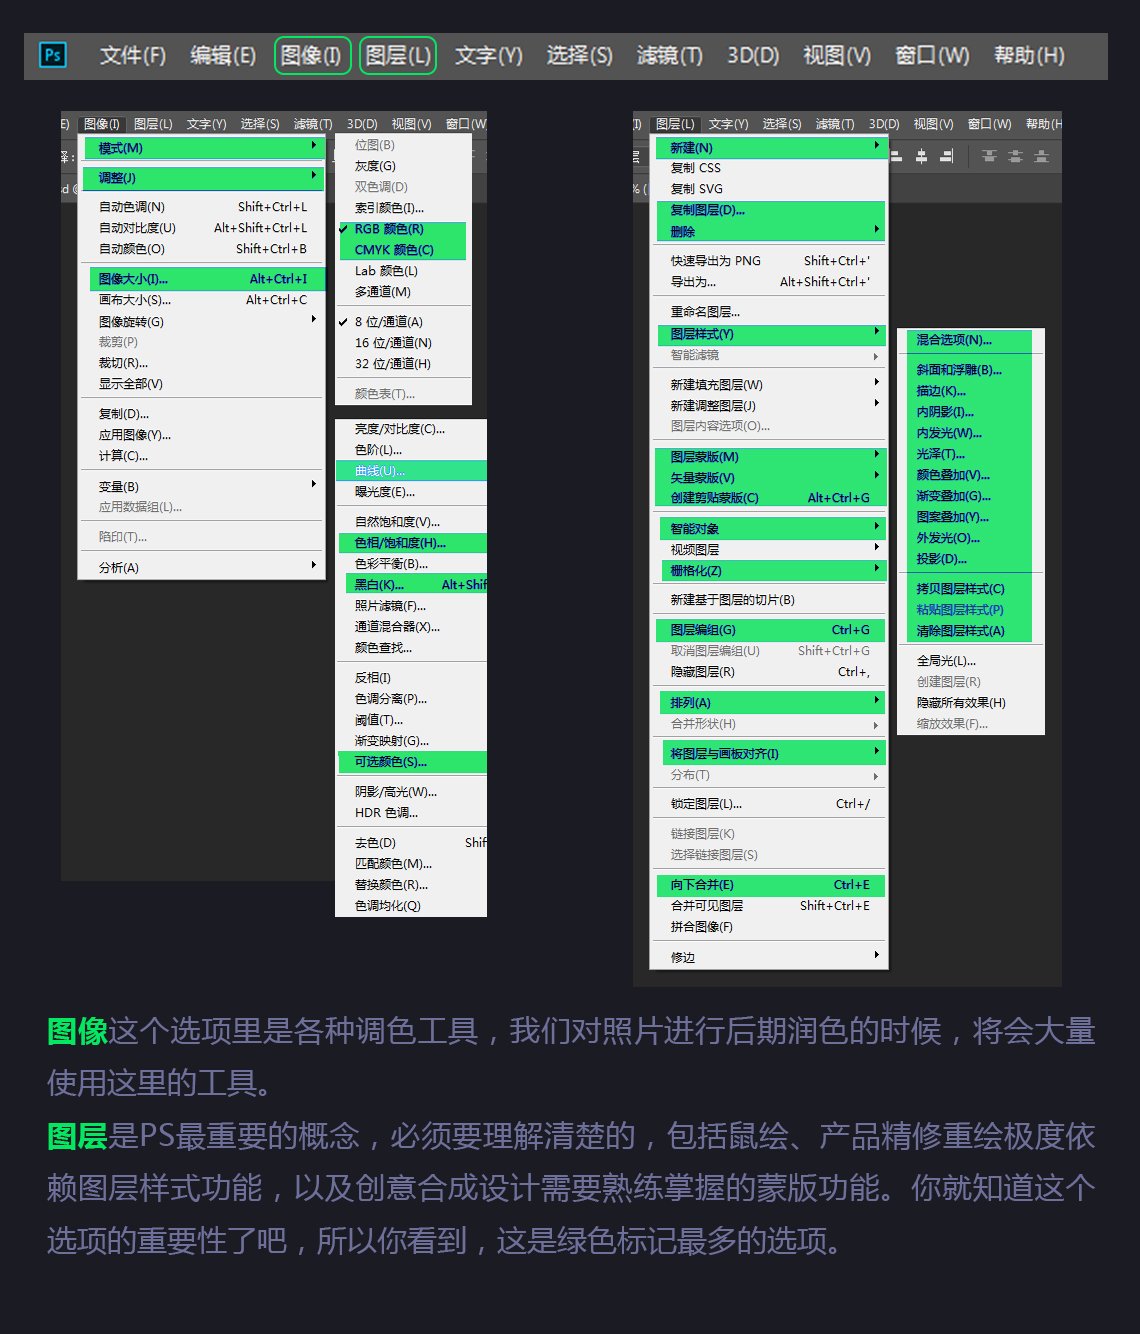Expand the 新建(N) submenu arrow

point(877,146)
